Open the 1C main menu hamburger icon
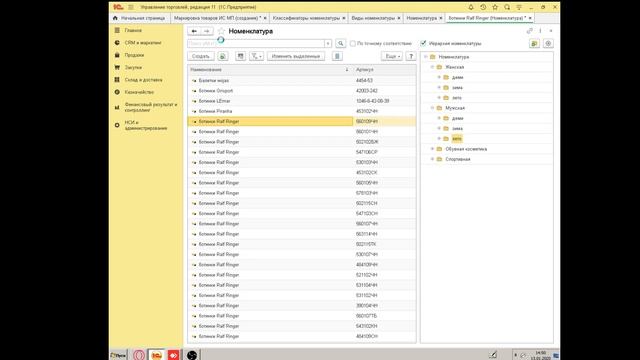The image size is (640, 360). [131, 7]
